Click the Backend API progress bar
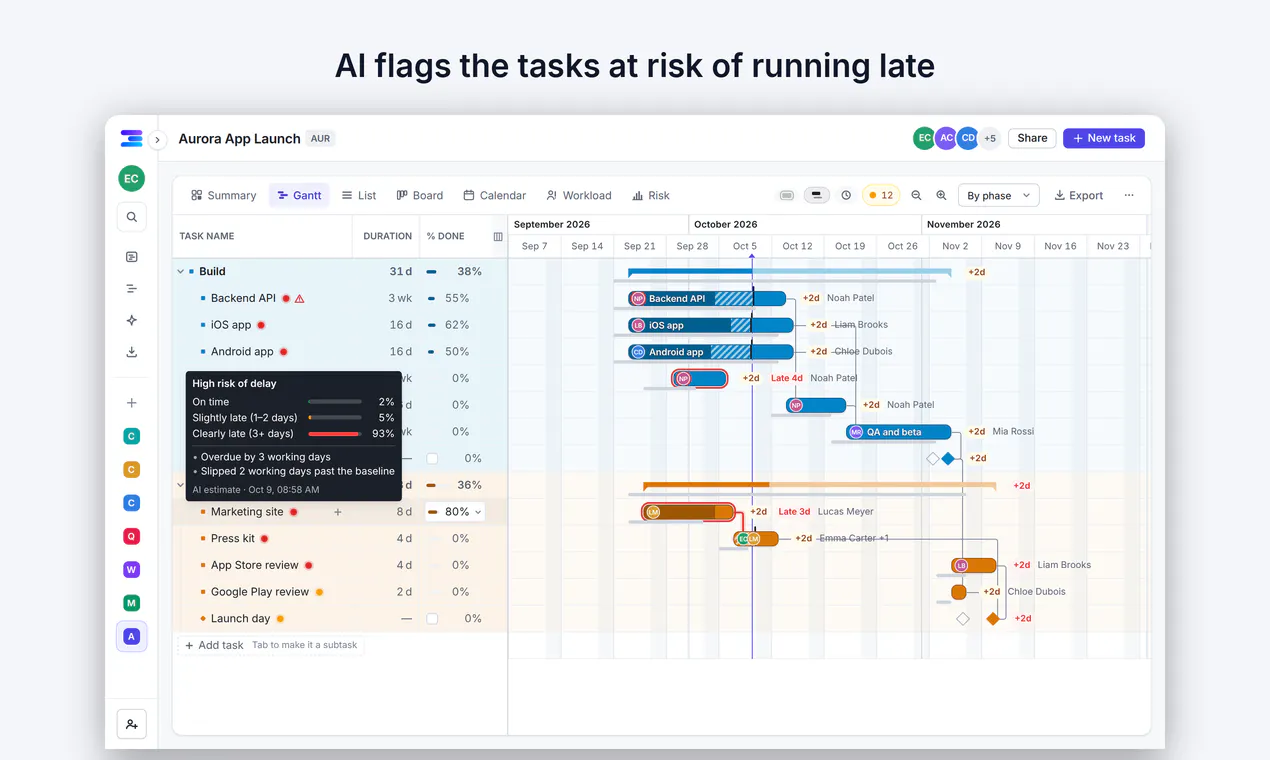This screenshot has height=760, width=1270. [707, 298]
